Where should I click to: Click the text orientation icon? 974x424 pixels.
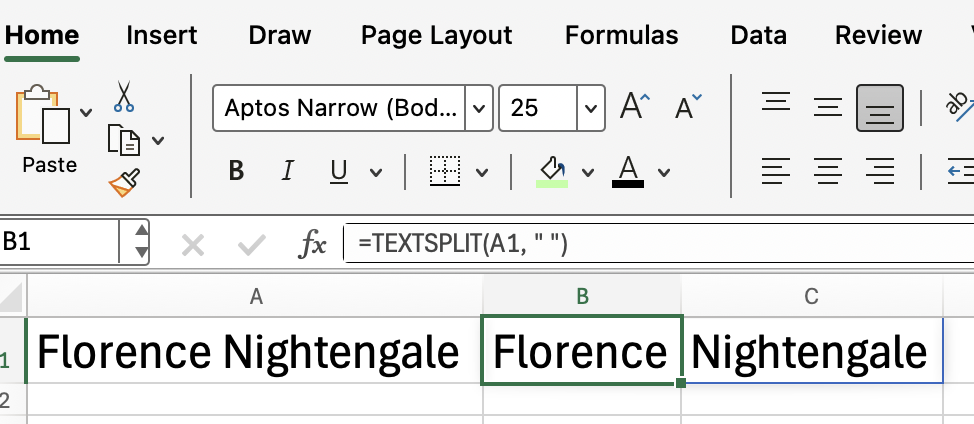coord(958,106)
